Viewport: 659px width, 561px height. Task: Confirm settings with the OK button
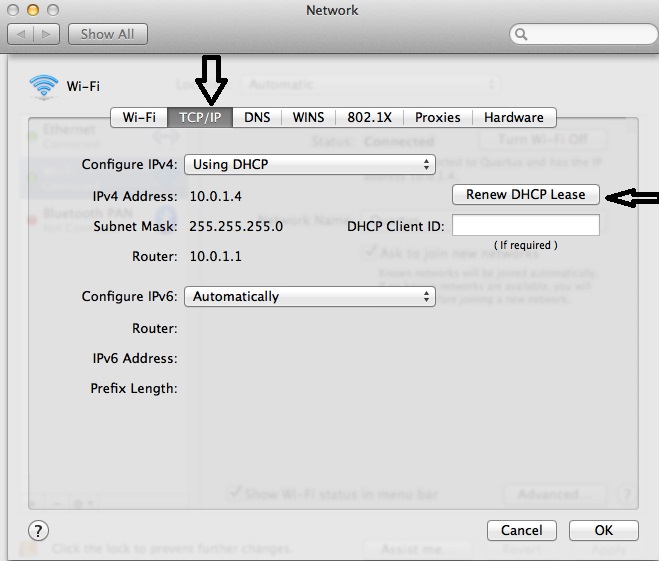[604, 530]
